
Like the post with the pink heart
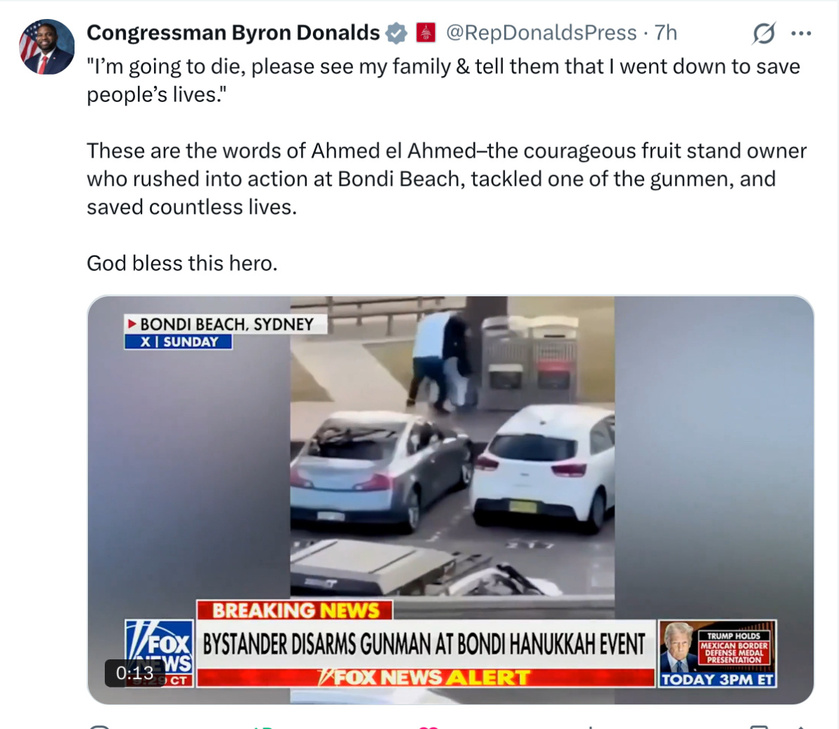428,727
